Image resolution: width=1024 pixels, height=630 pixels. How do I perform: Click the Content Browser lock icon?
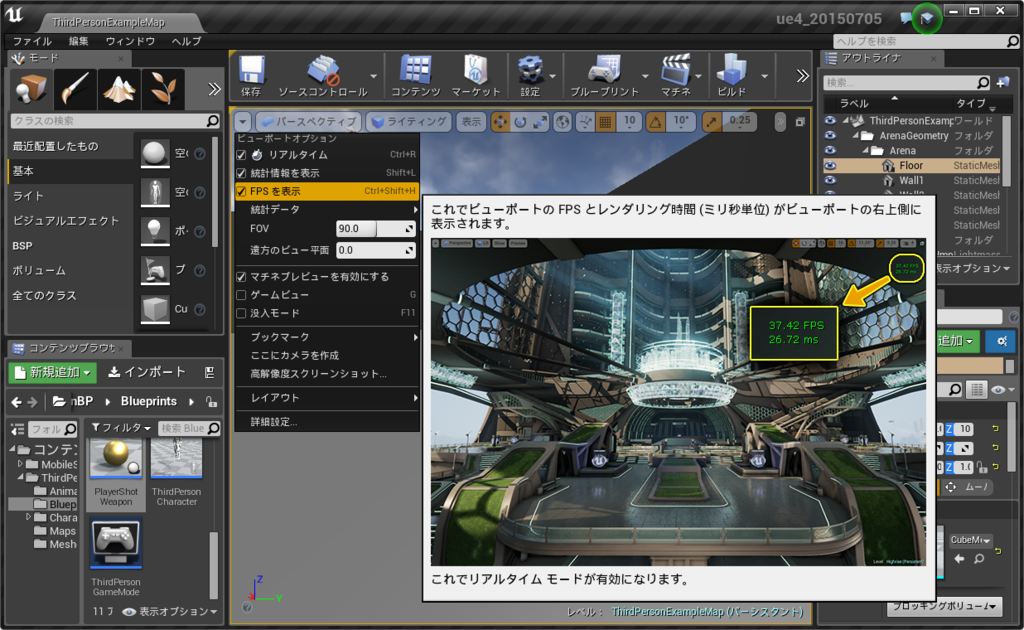pos(211,402)
